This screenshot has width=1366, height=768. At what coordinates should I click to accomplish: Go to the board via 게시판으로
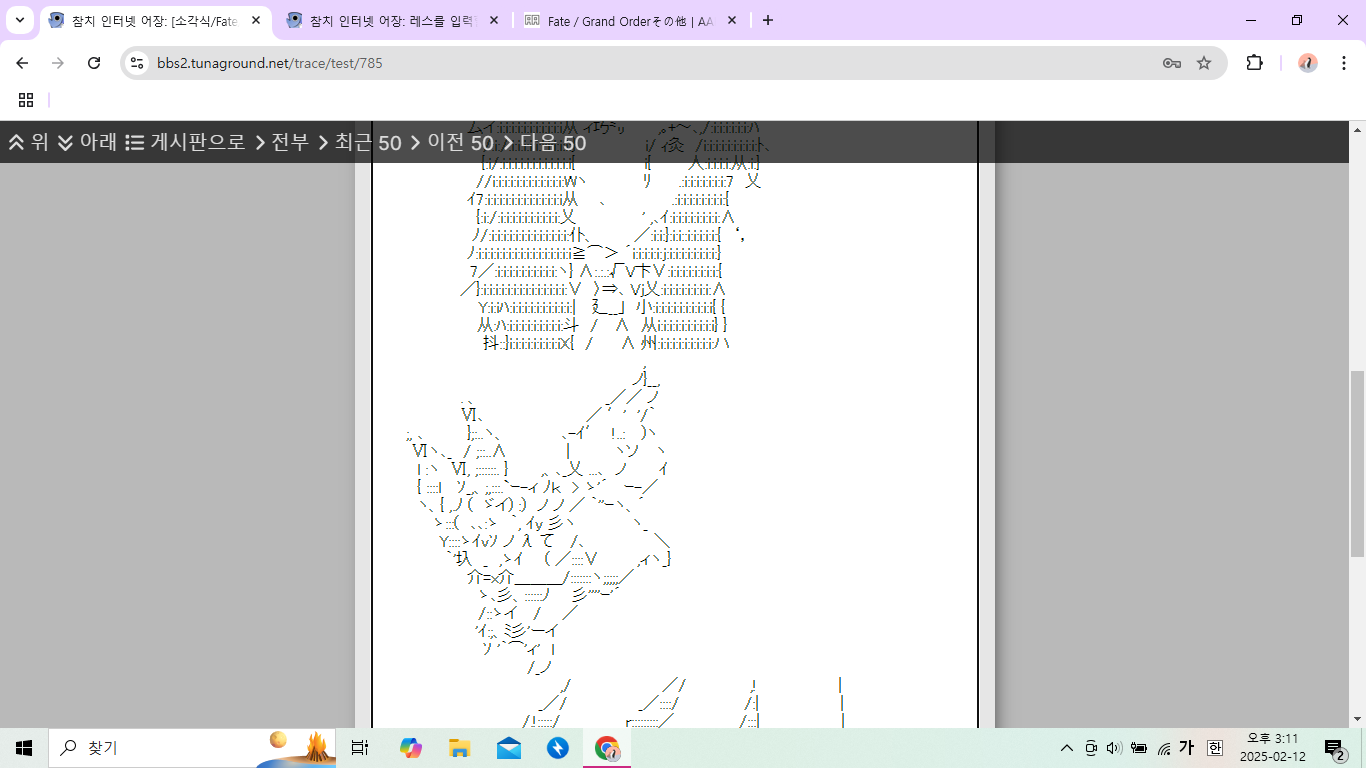pyautogui.click(x=186, y=142)
